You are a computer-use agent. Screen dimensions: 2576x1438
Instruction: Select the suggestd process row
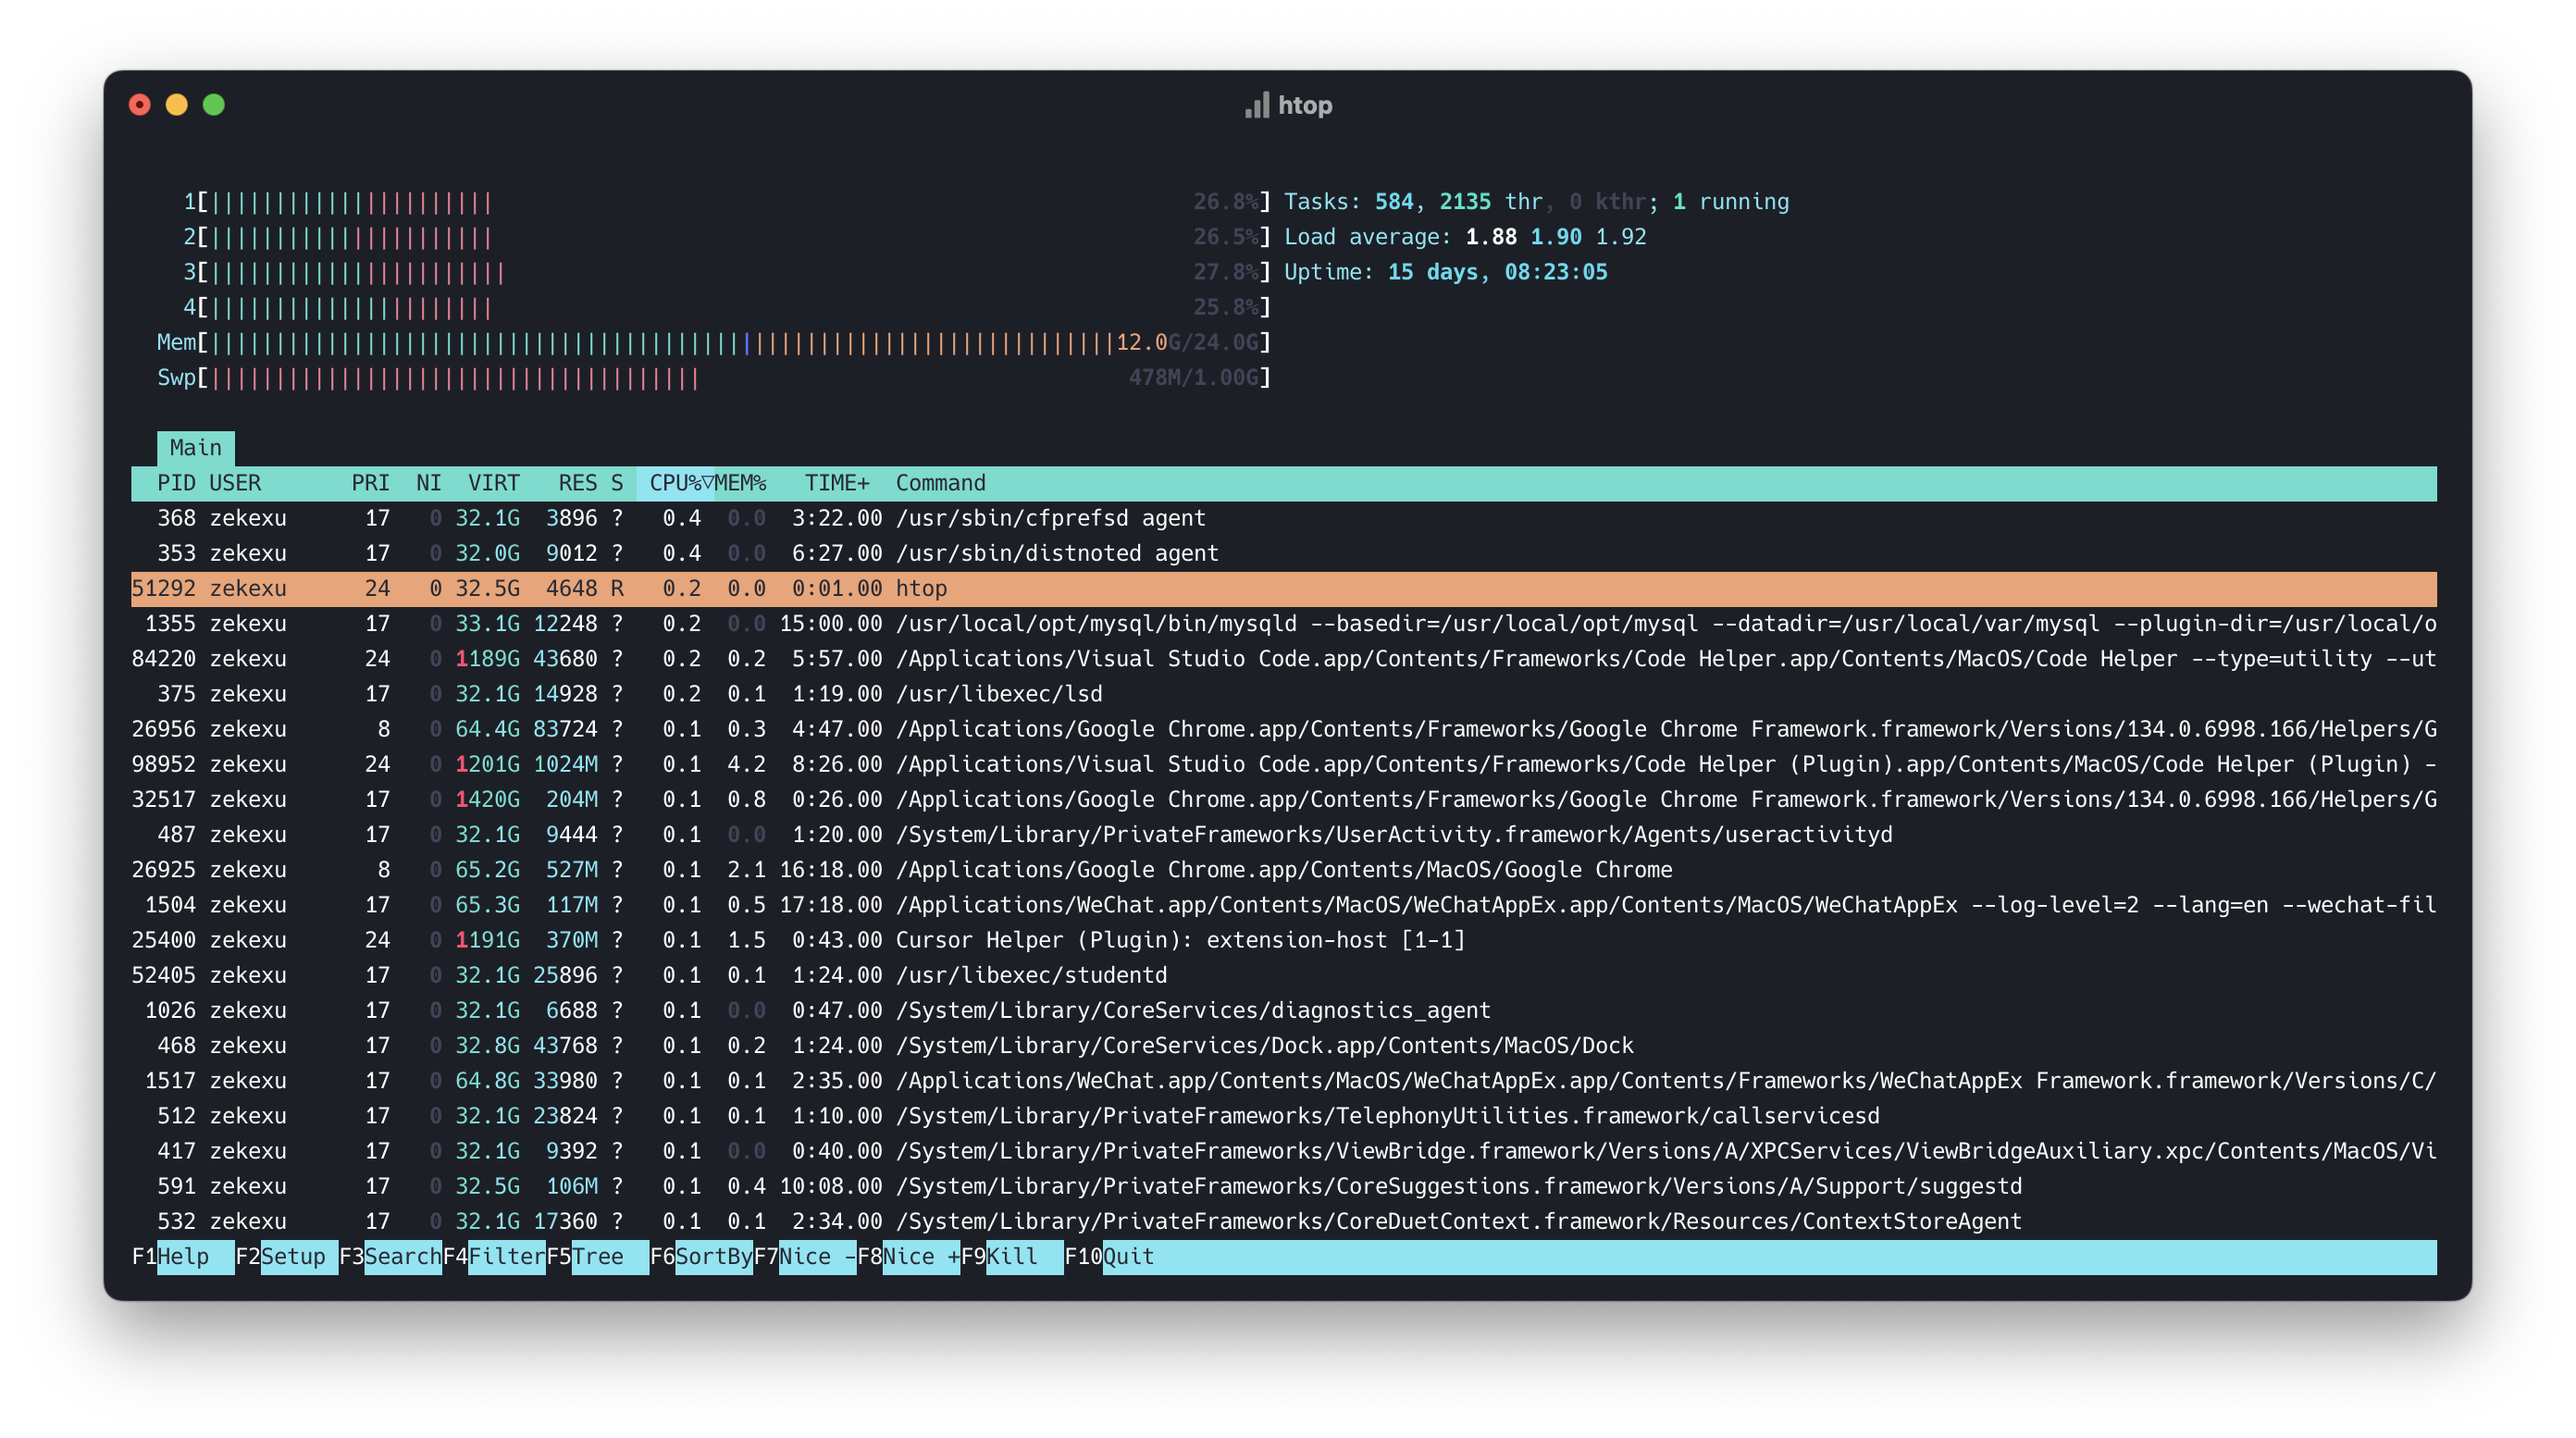tap(1284, 1186)
